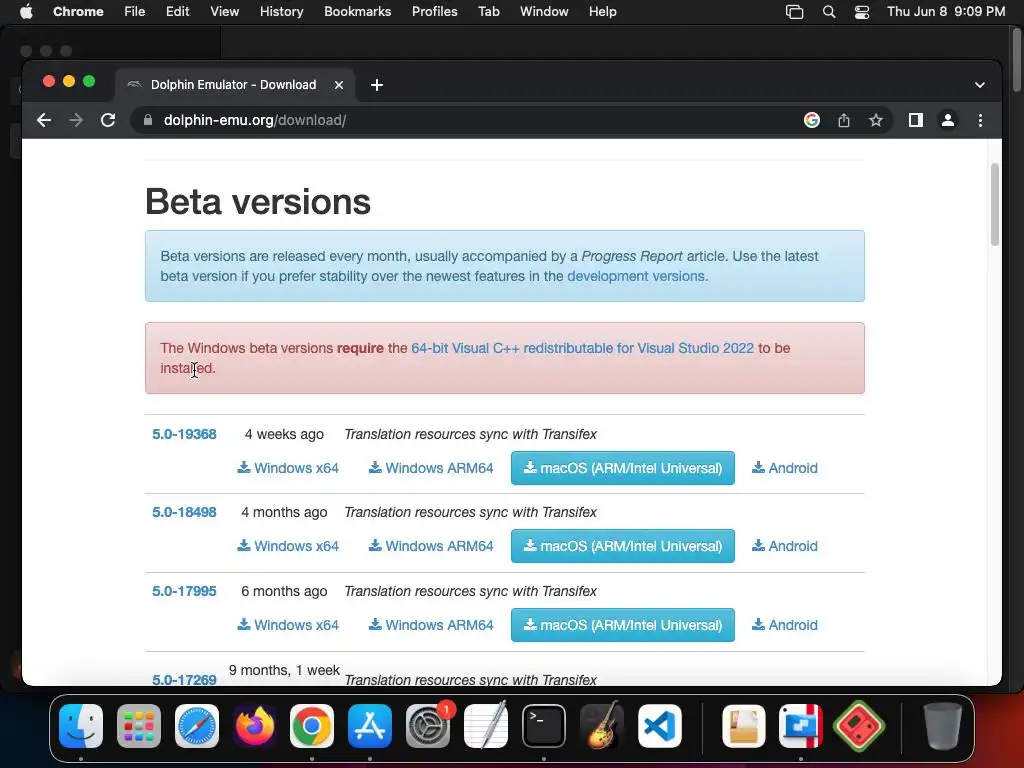1024x768 pixels.
Task: Follow the development versions link
Action: coord(635,276)
